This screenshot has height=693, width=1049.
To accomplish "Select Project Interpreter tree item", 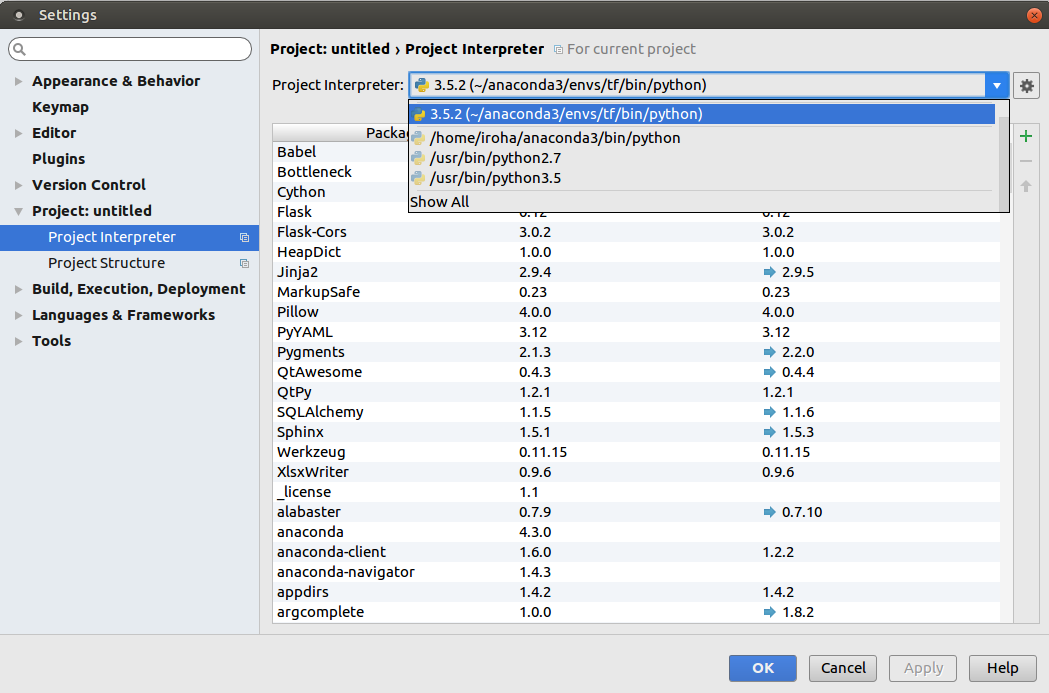I will pos(129,237).
